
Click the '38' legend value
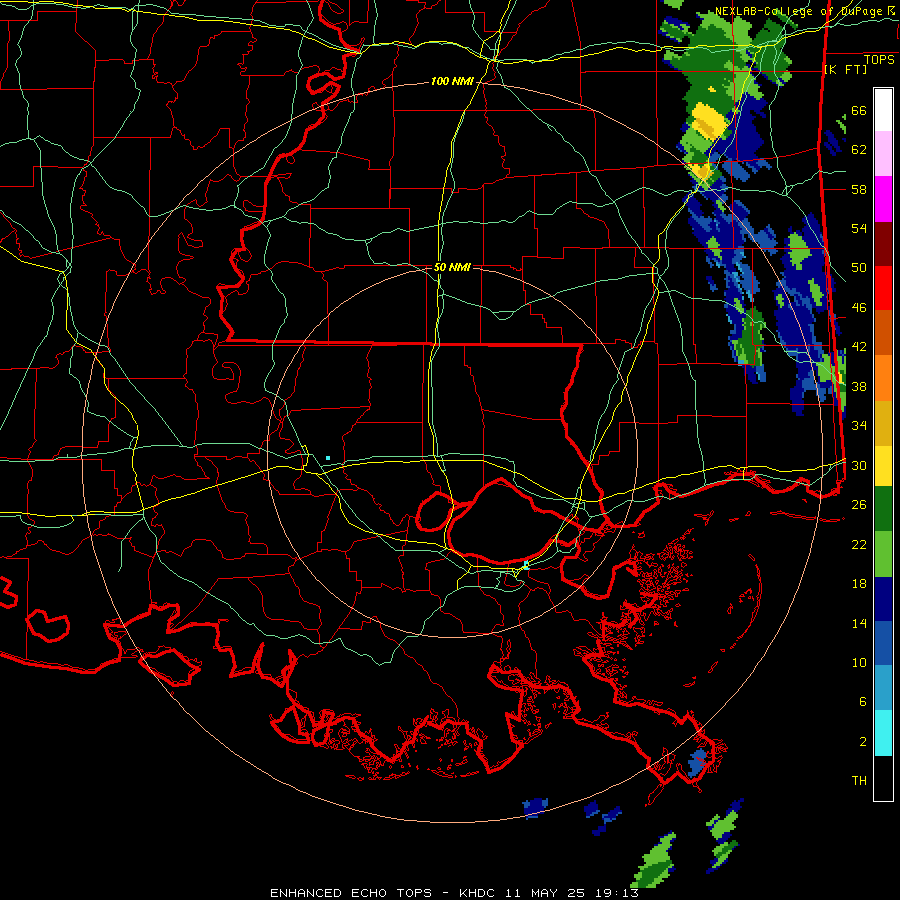pyautogui.click(x=859, y=386)
